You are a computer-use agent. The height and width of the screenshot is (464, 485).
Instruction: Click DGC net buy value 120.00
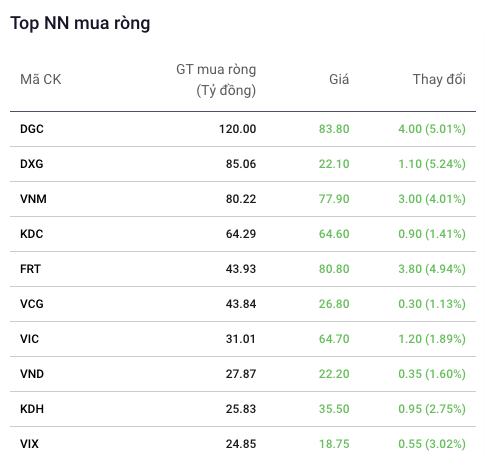[x=237, y=129]
